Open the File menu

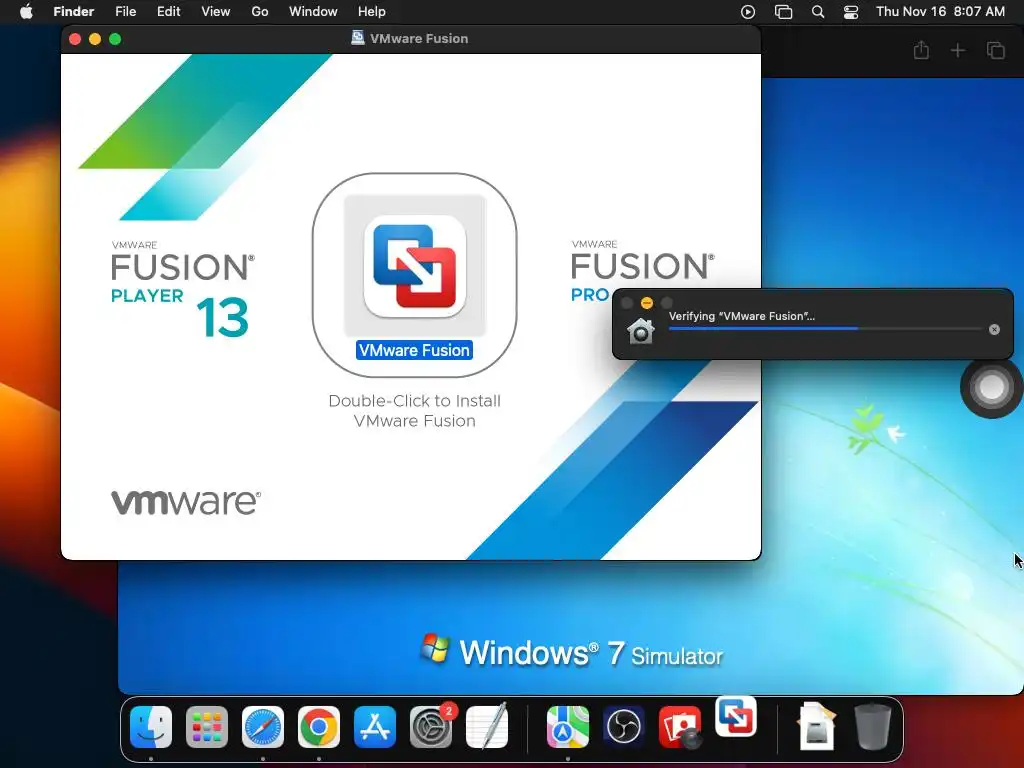(125, 12)
